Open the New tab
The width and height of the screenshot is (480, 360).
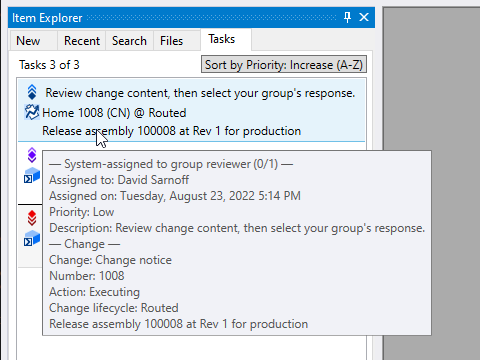click(33, 41)
